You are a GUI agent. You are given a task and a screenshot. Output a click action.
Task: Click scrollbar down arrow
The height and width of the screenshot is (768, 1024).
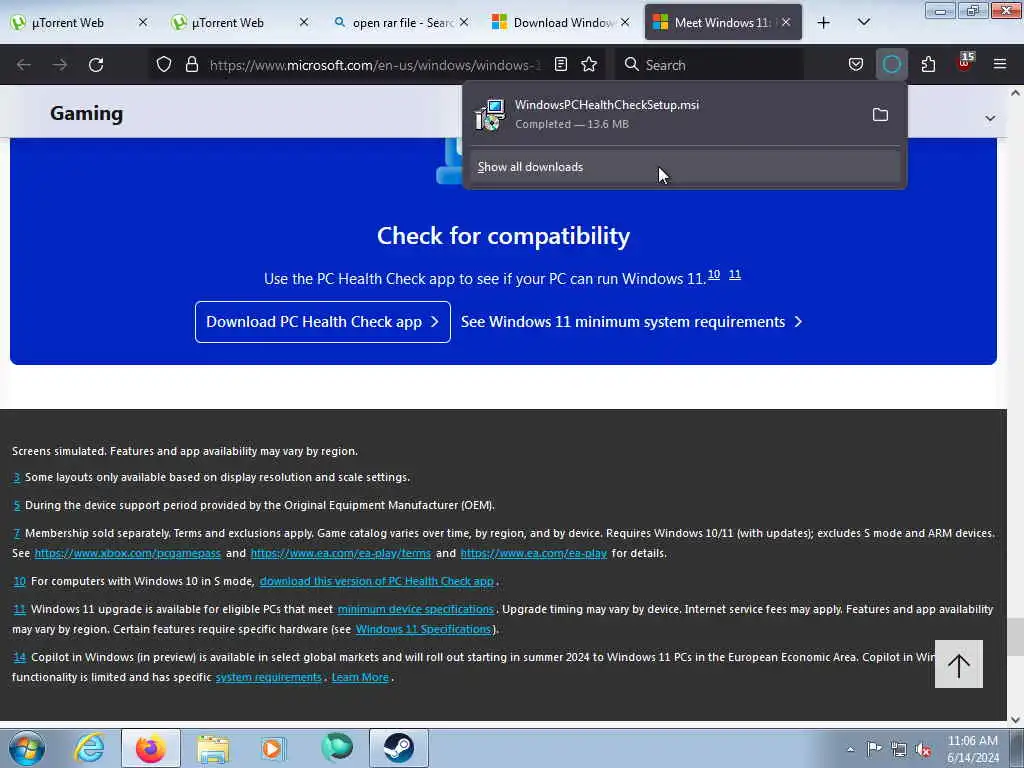(x=1016, y=719)
